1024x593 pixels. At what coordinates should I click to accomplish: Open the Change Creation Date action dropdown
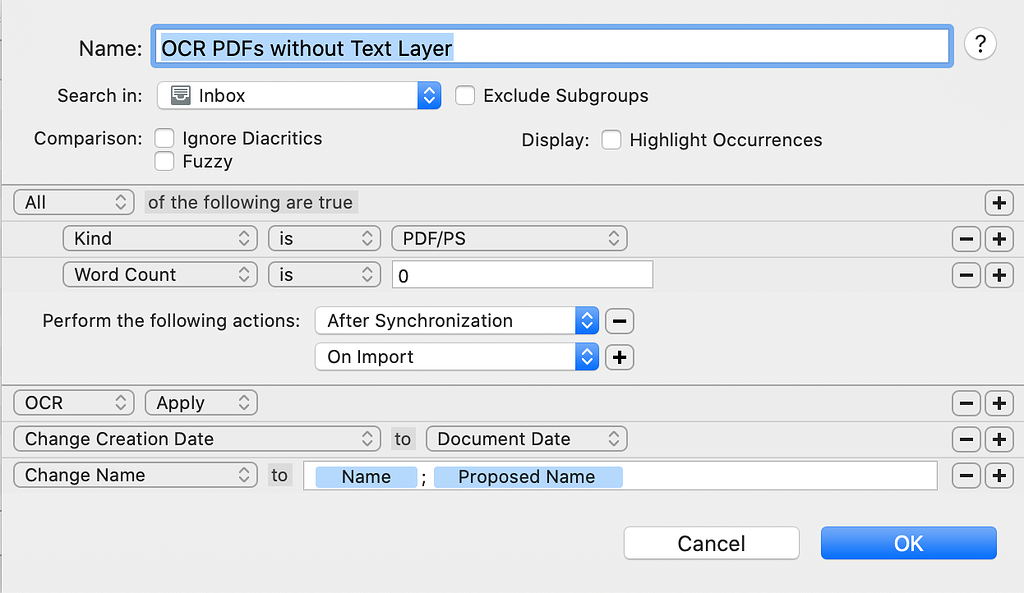click(x=197, y=438)
